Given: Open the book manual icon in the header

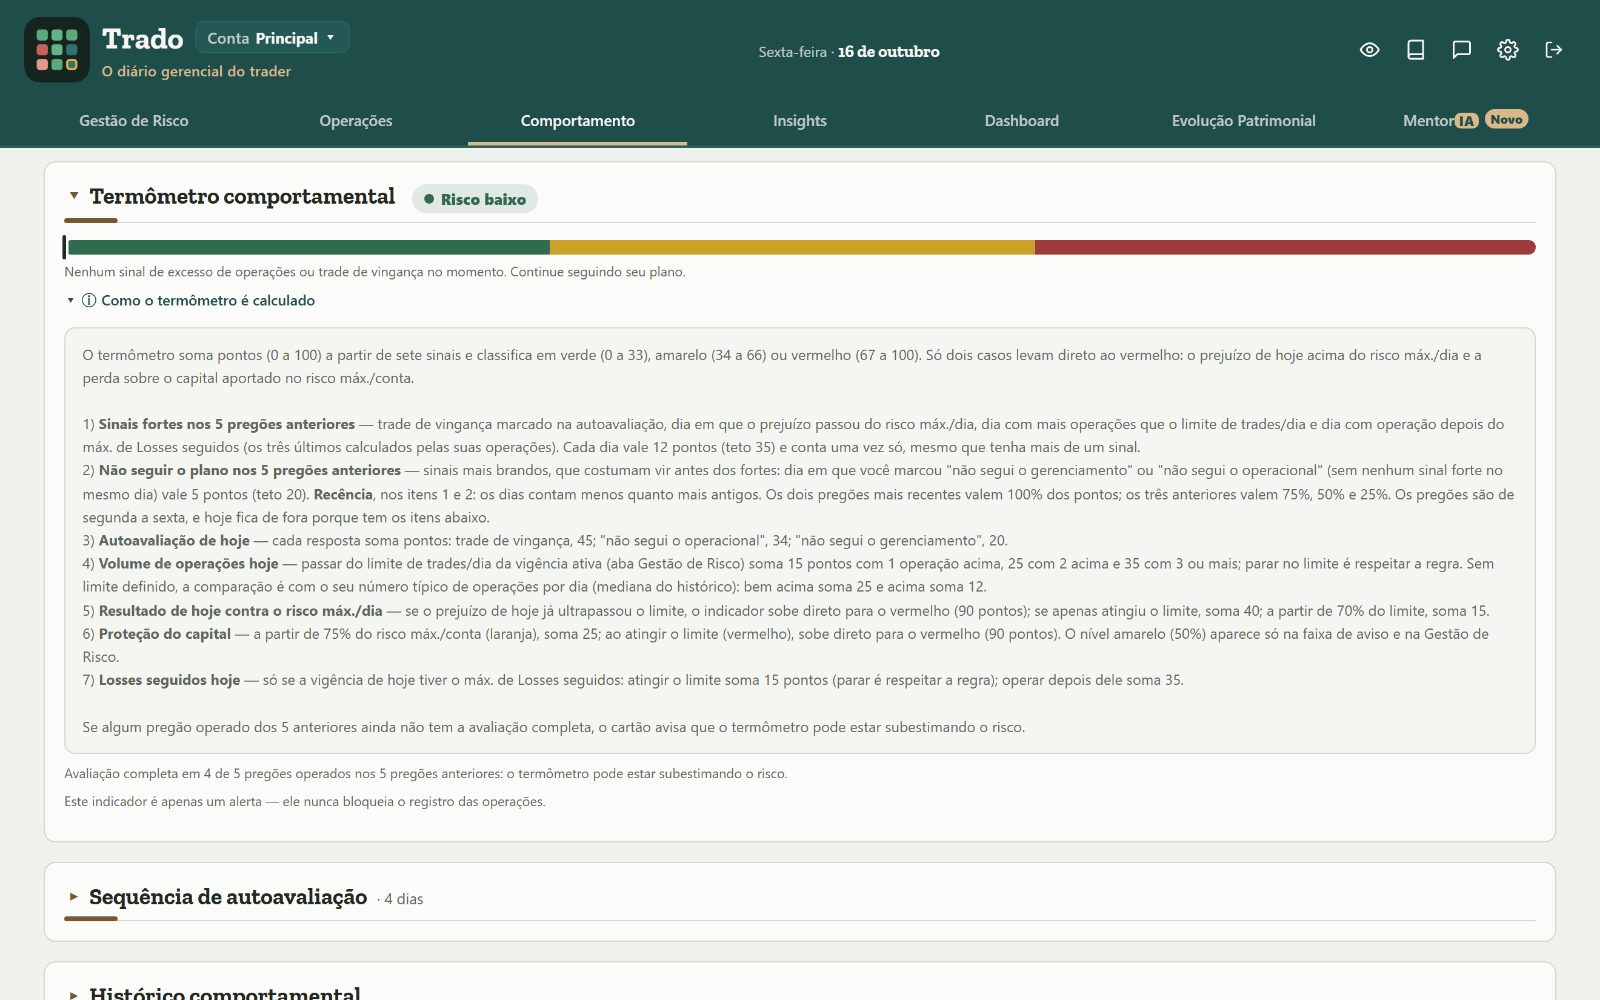Looking at the screenshot, I should click(x=1416, y=50).
